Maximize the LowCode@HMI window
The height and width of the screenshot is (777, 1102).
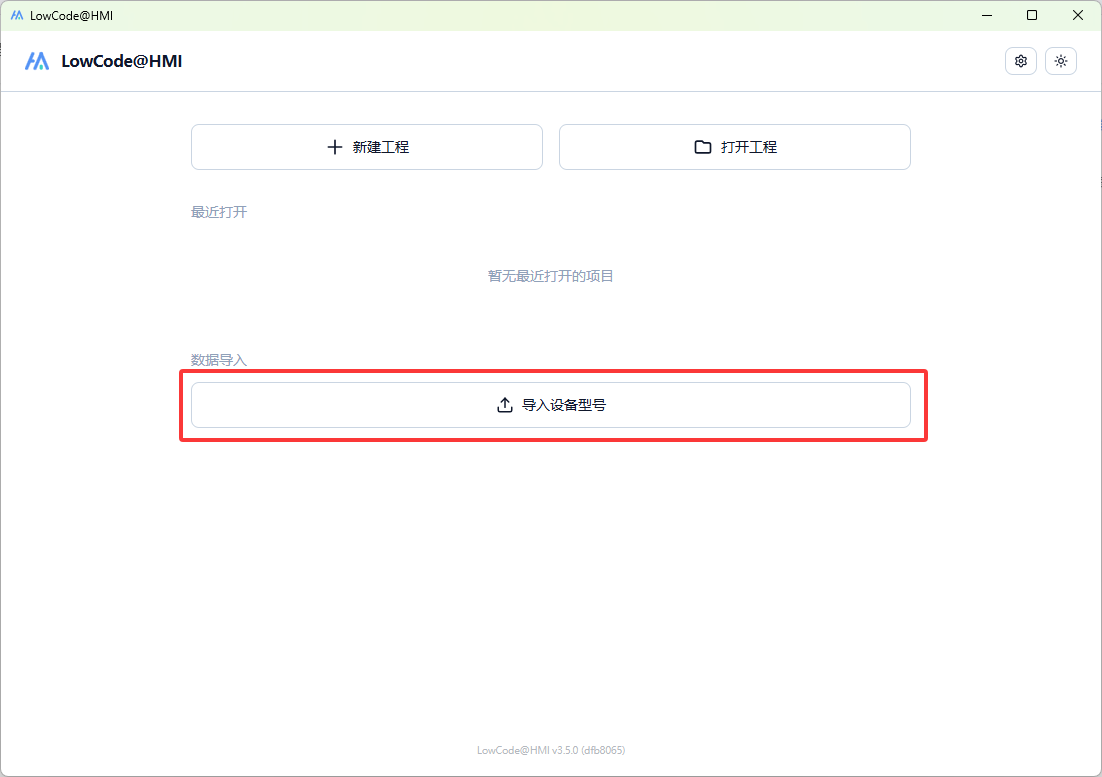[1032, 15]
